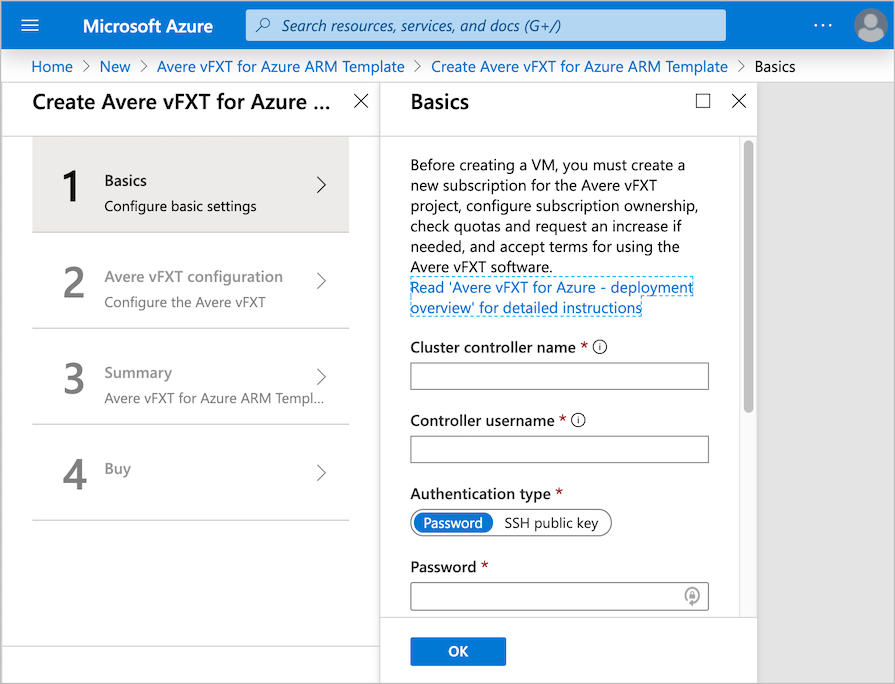895x684 pixels.
Task: Maximize the Basics panel
Action: tap(703, 101)
